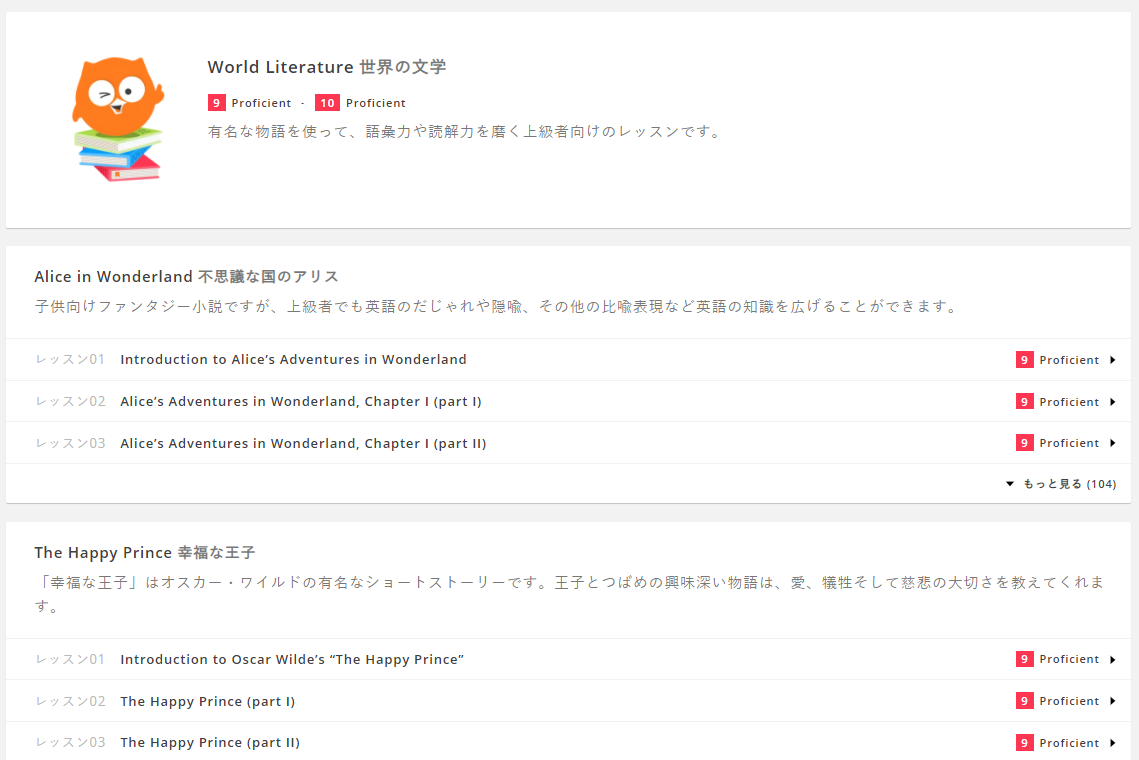Screen dimensions: 1139x760
Task: Click level 9 badge on Alice Chapter I (part II) row
Action: point(1024,443)
